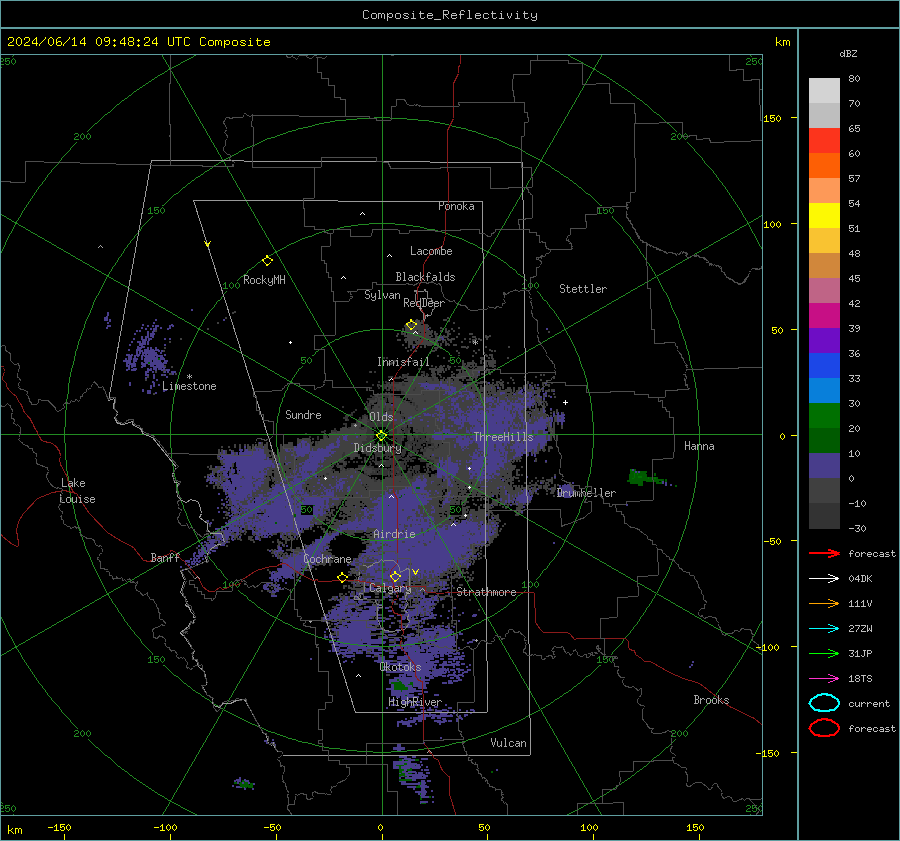
Task: Click the ThreeHills label
Action: click(x=503, y=437)
